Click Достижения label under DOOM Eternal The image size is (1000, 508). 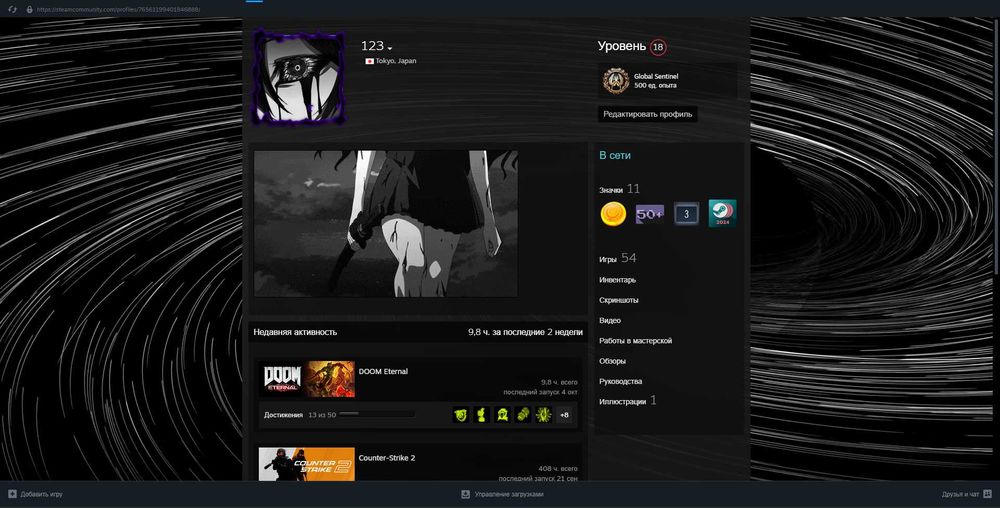click(283, 415)
